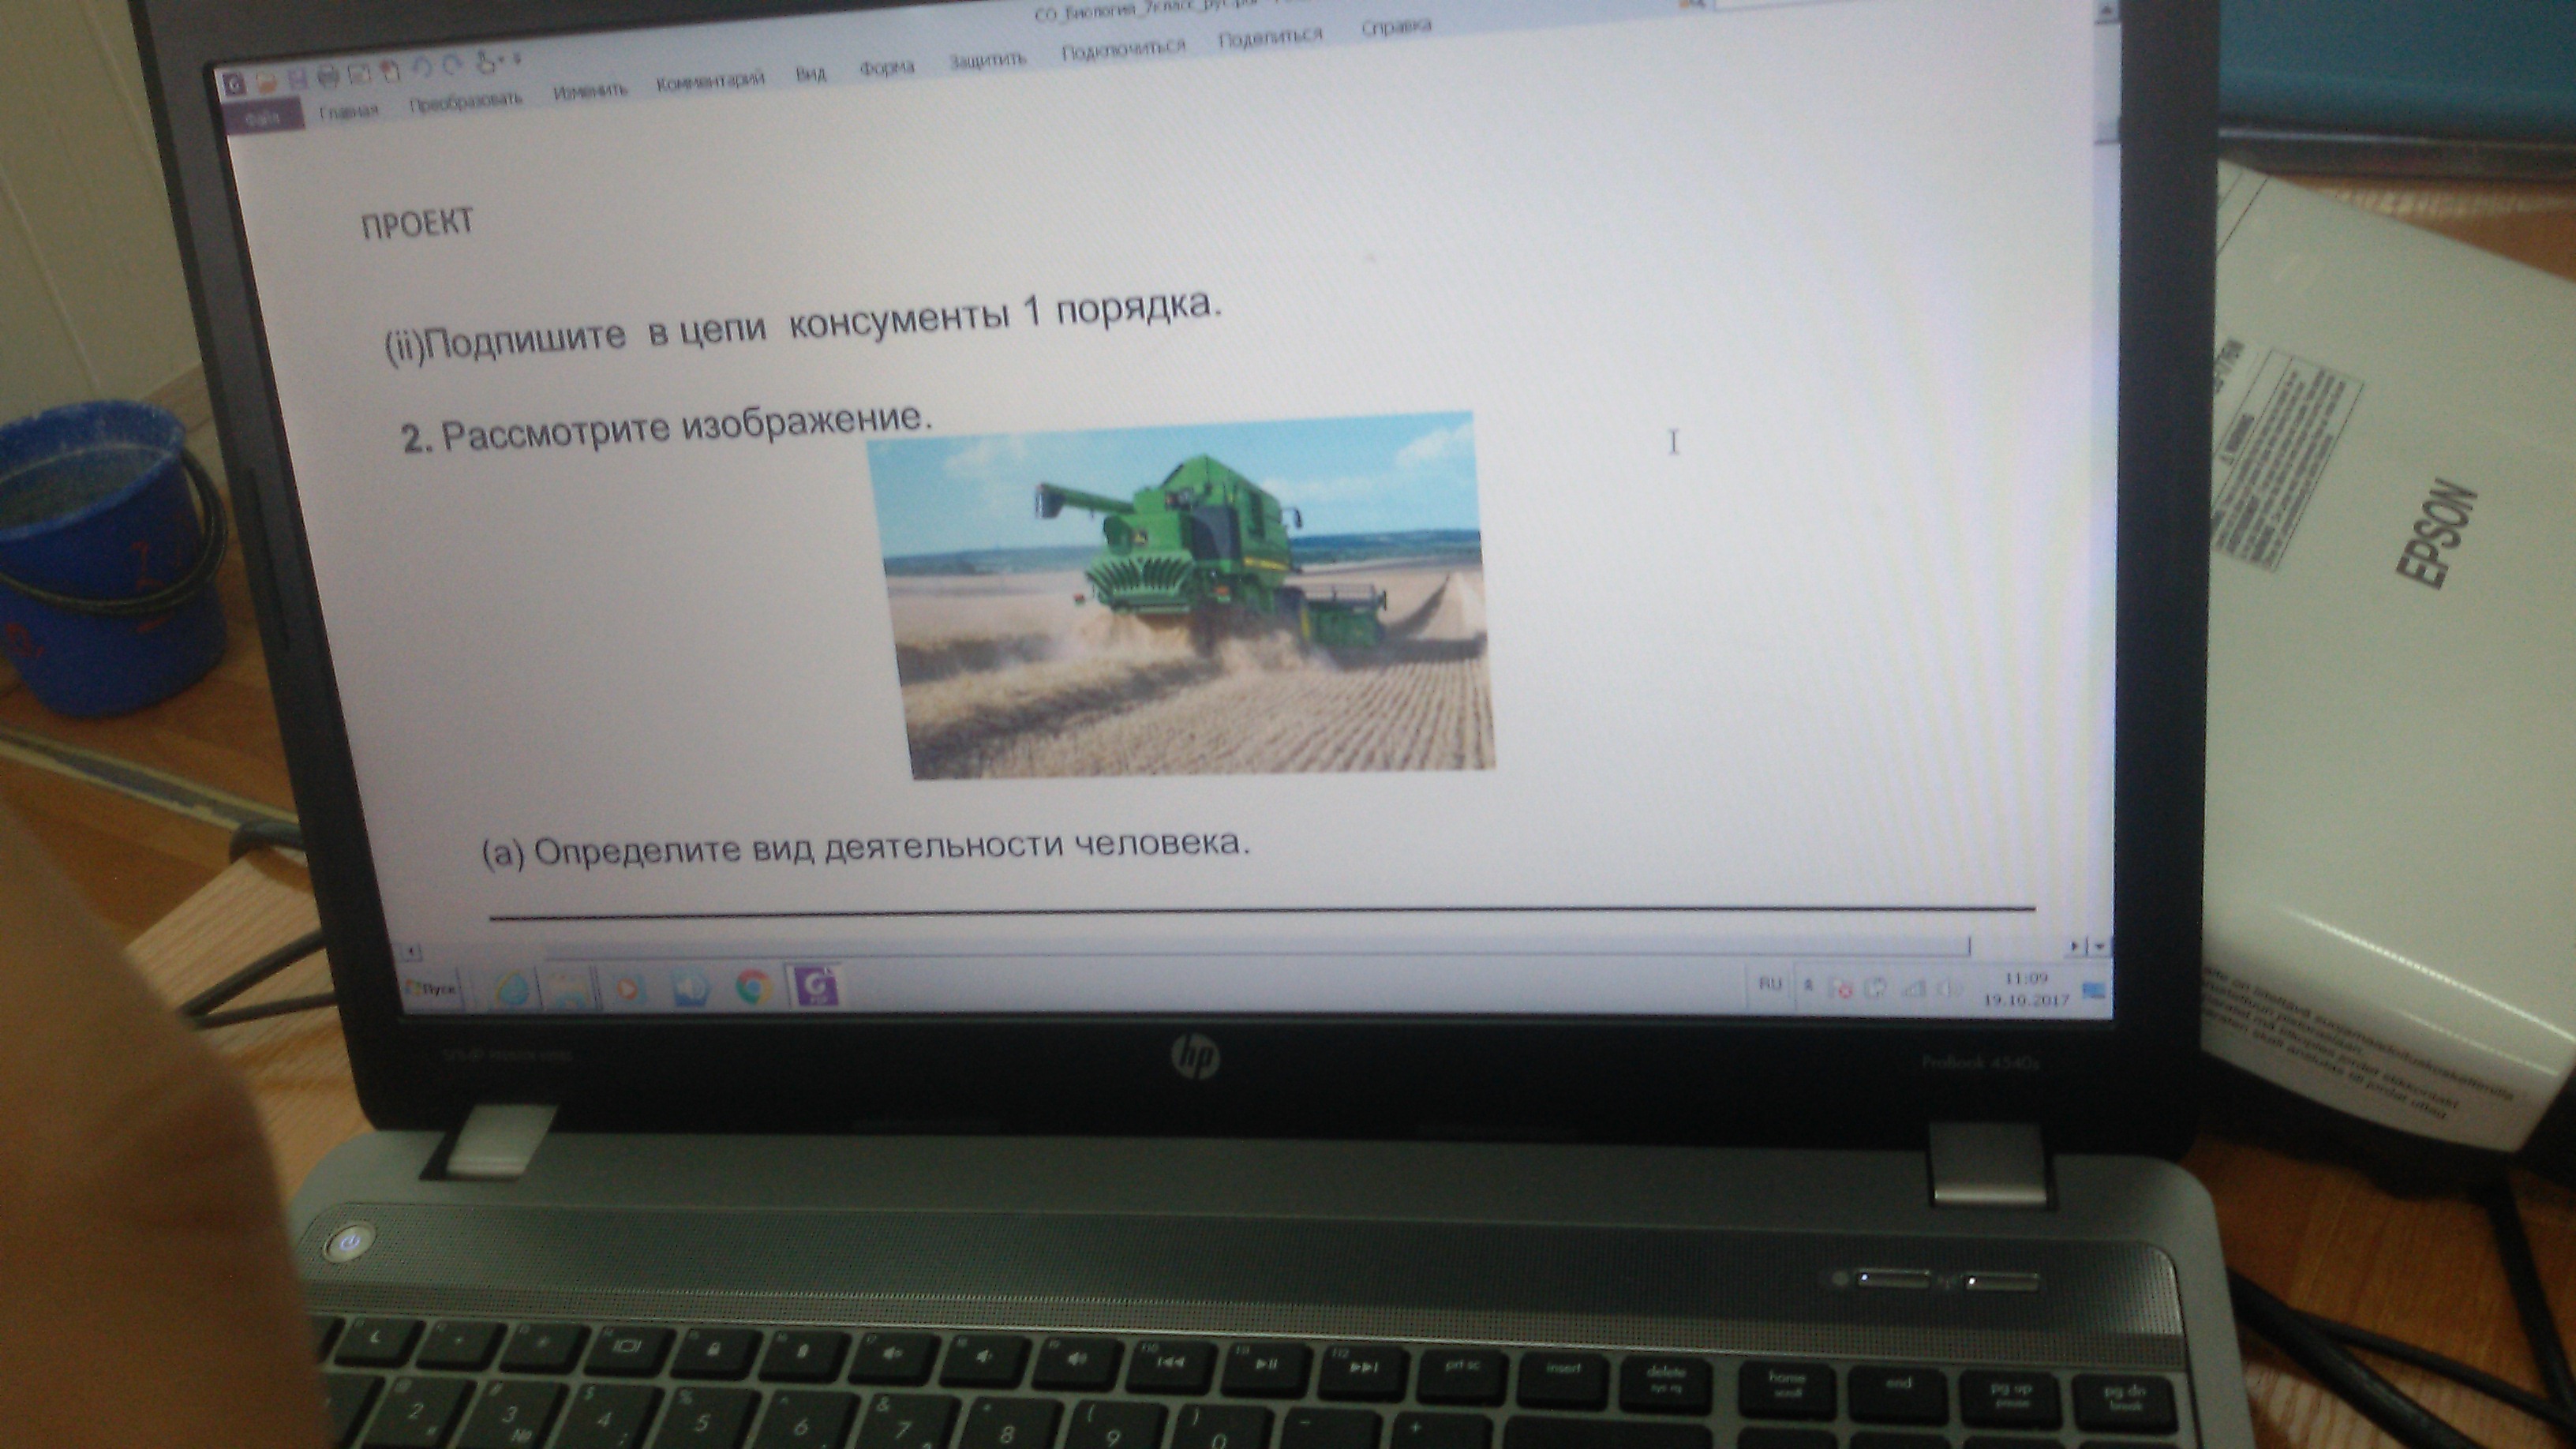Click the Open file folder icon

266,81
